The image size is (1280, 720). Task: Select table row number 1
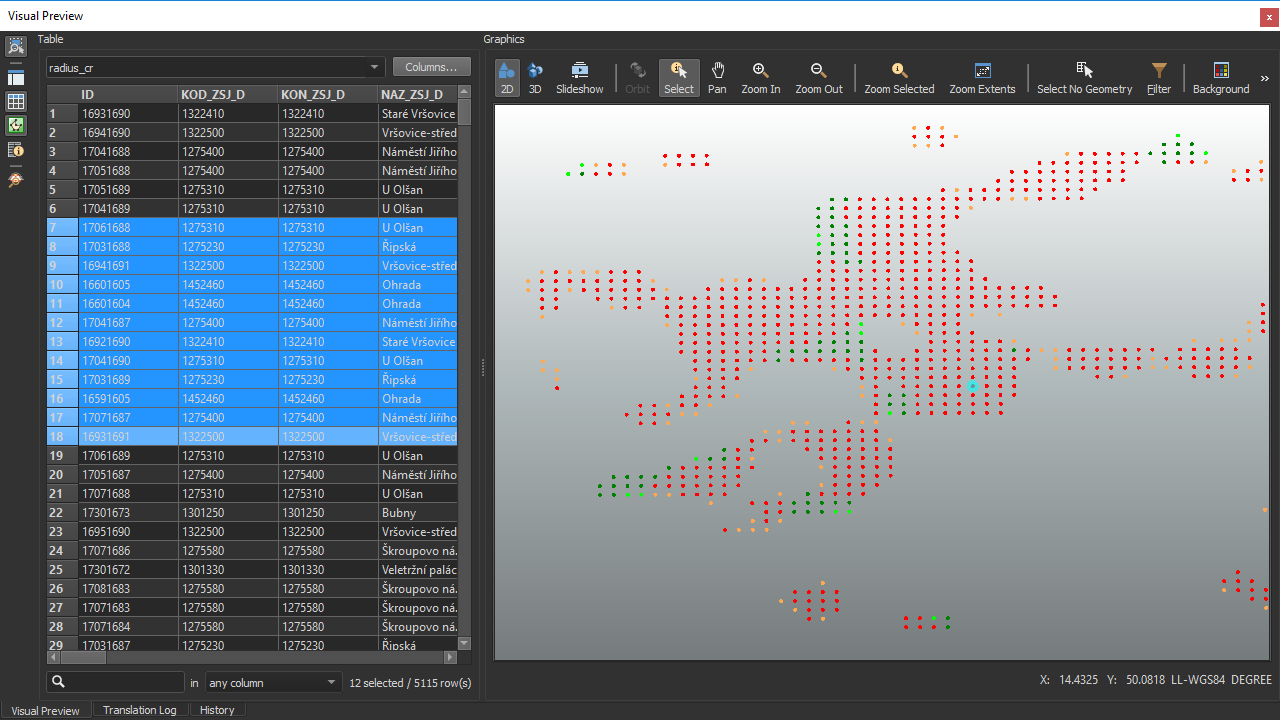[x=62, y=114]
